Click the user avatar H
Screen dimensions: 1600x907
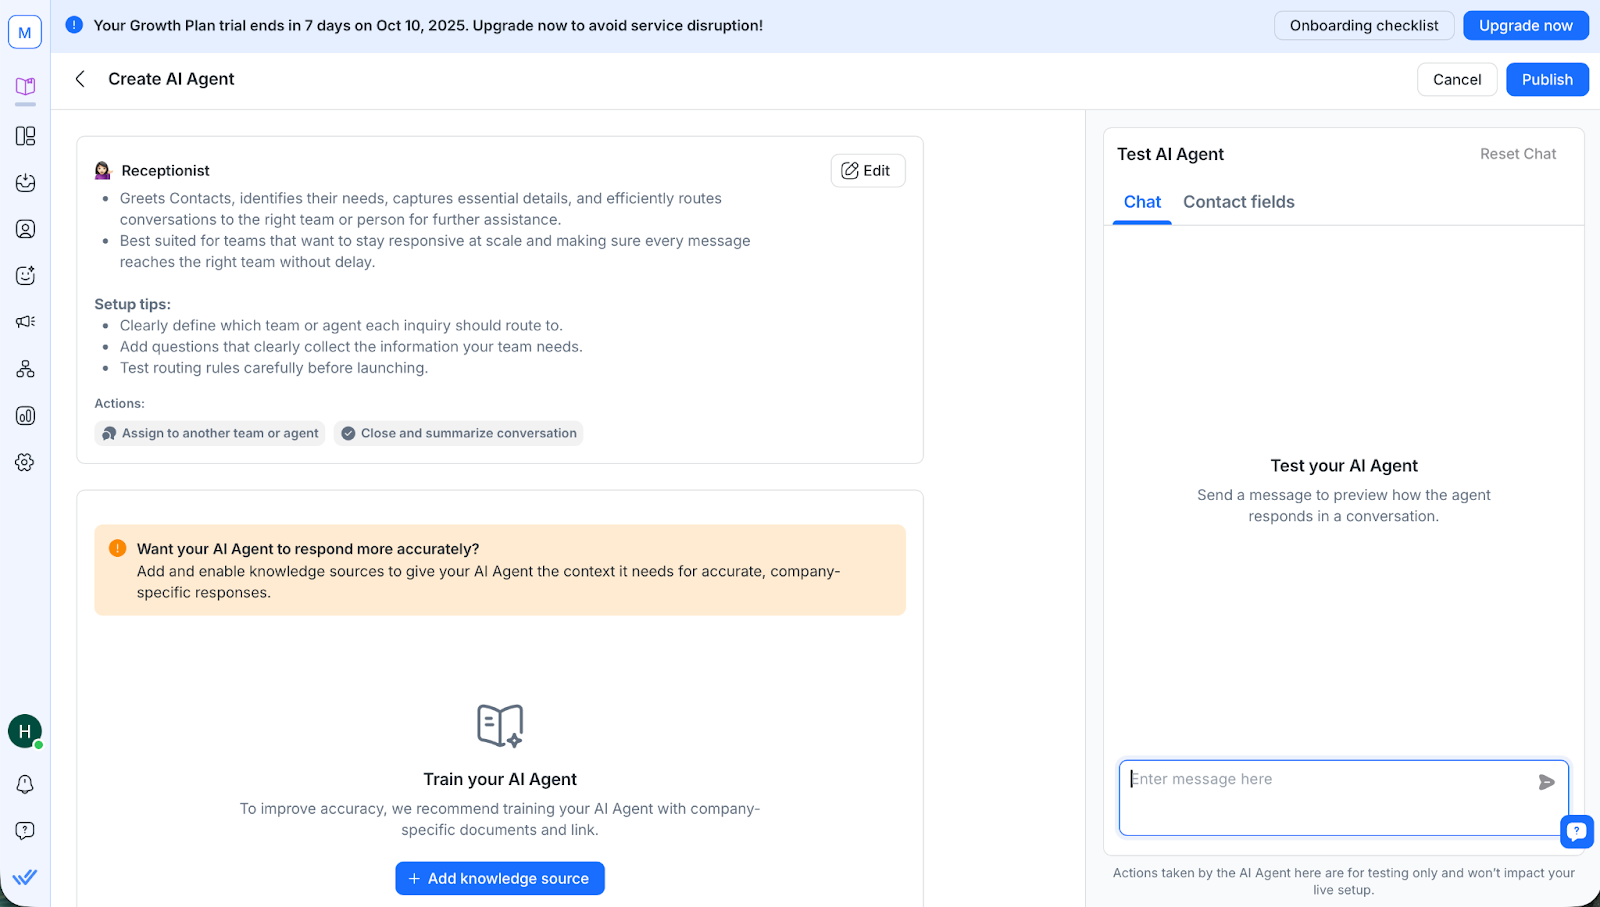point(25,732)
